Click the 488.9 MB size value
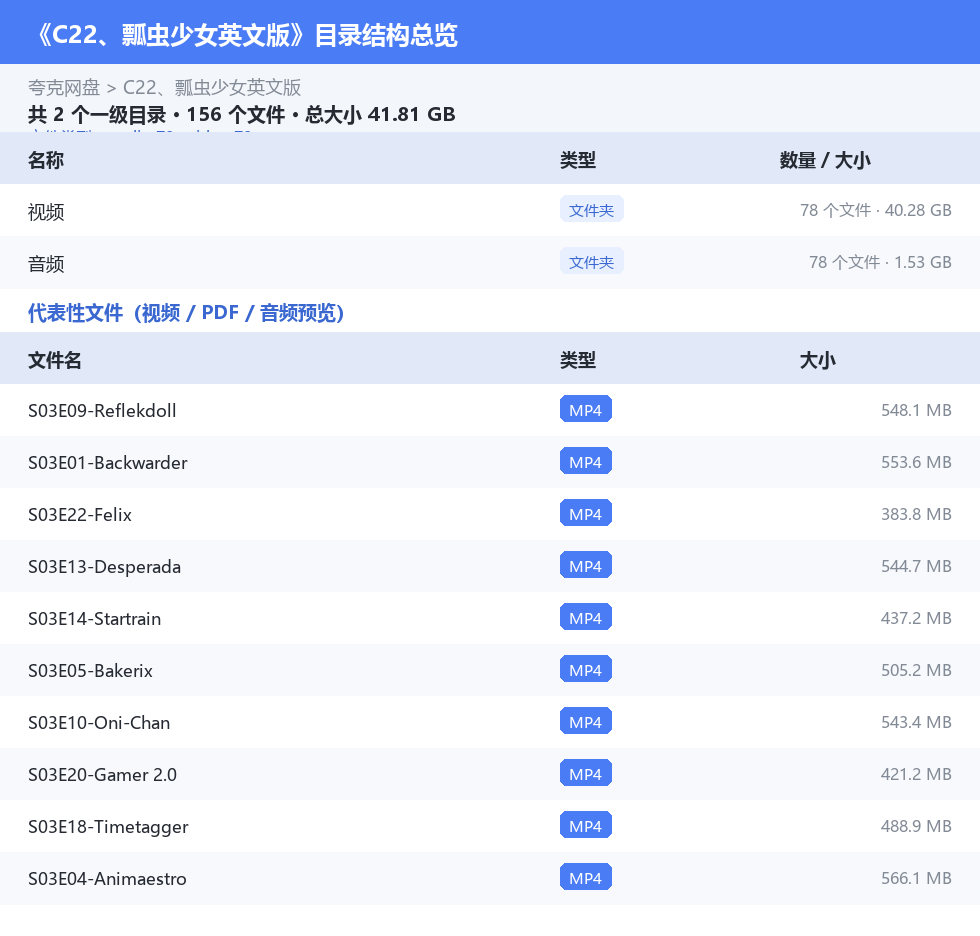Screen dimensions: 980x936 (916, 826)
